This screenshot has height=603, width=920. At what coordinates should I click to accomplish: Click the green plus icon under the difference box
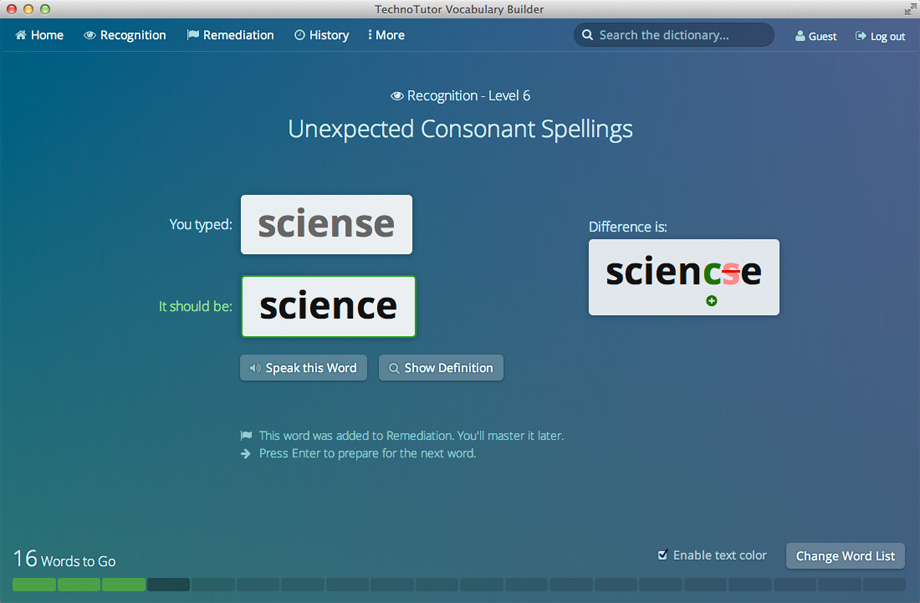[712, 300]
